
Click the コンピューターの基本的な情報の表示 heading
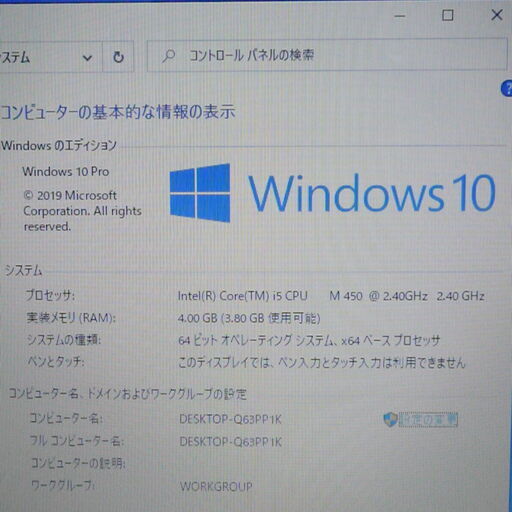click(x=118, y=112)
